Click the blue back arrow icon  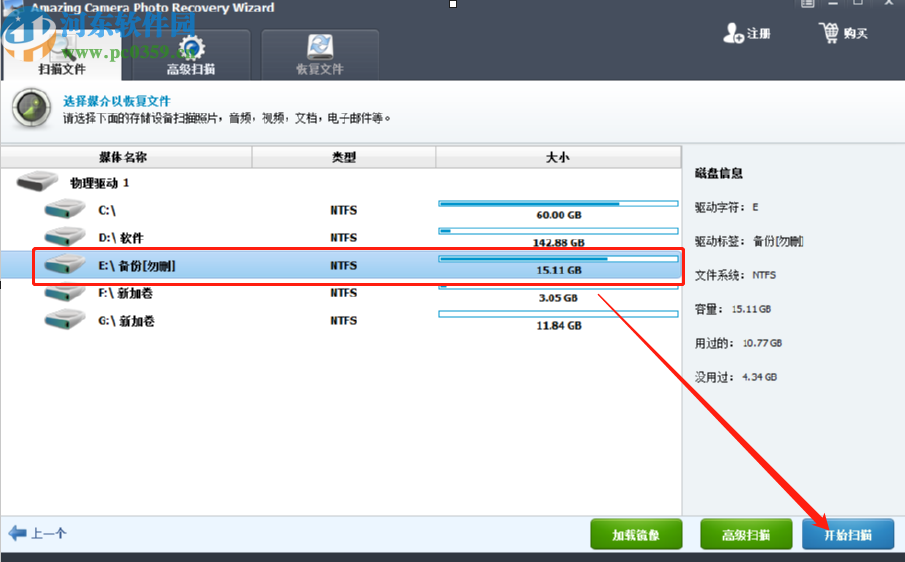click(x=17, y=533)
